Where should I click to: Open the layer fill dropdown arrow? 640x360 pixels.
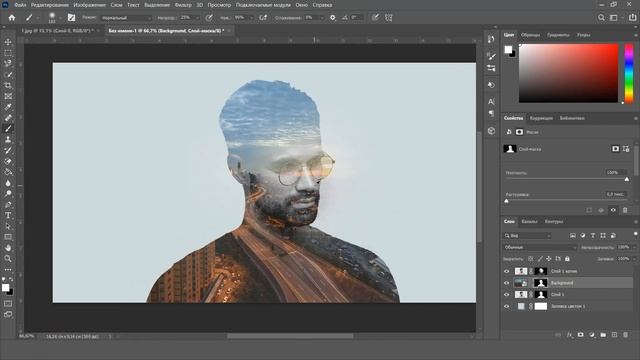(633, 259)
